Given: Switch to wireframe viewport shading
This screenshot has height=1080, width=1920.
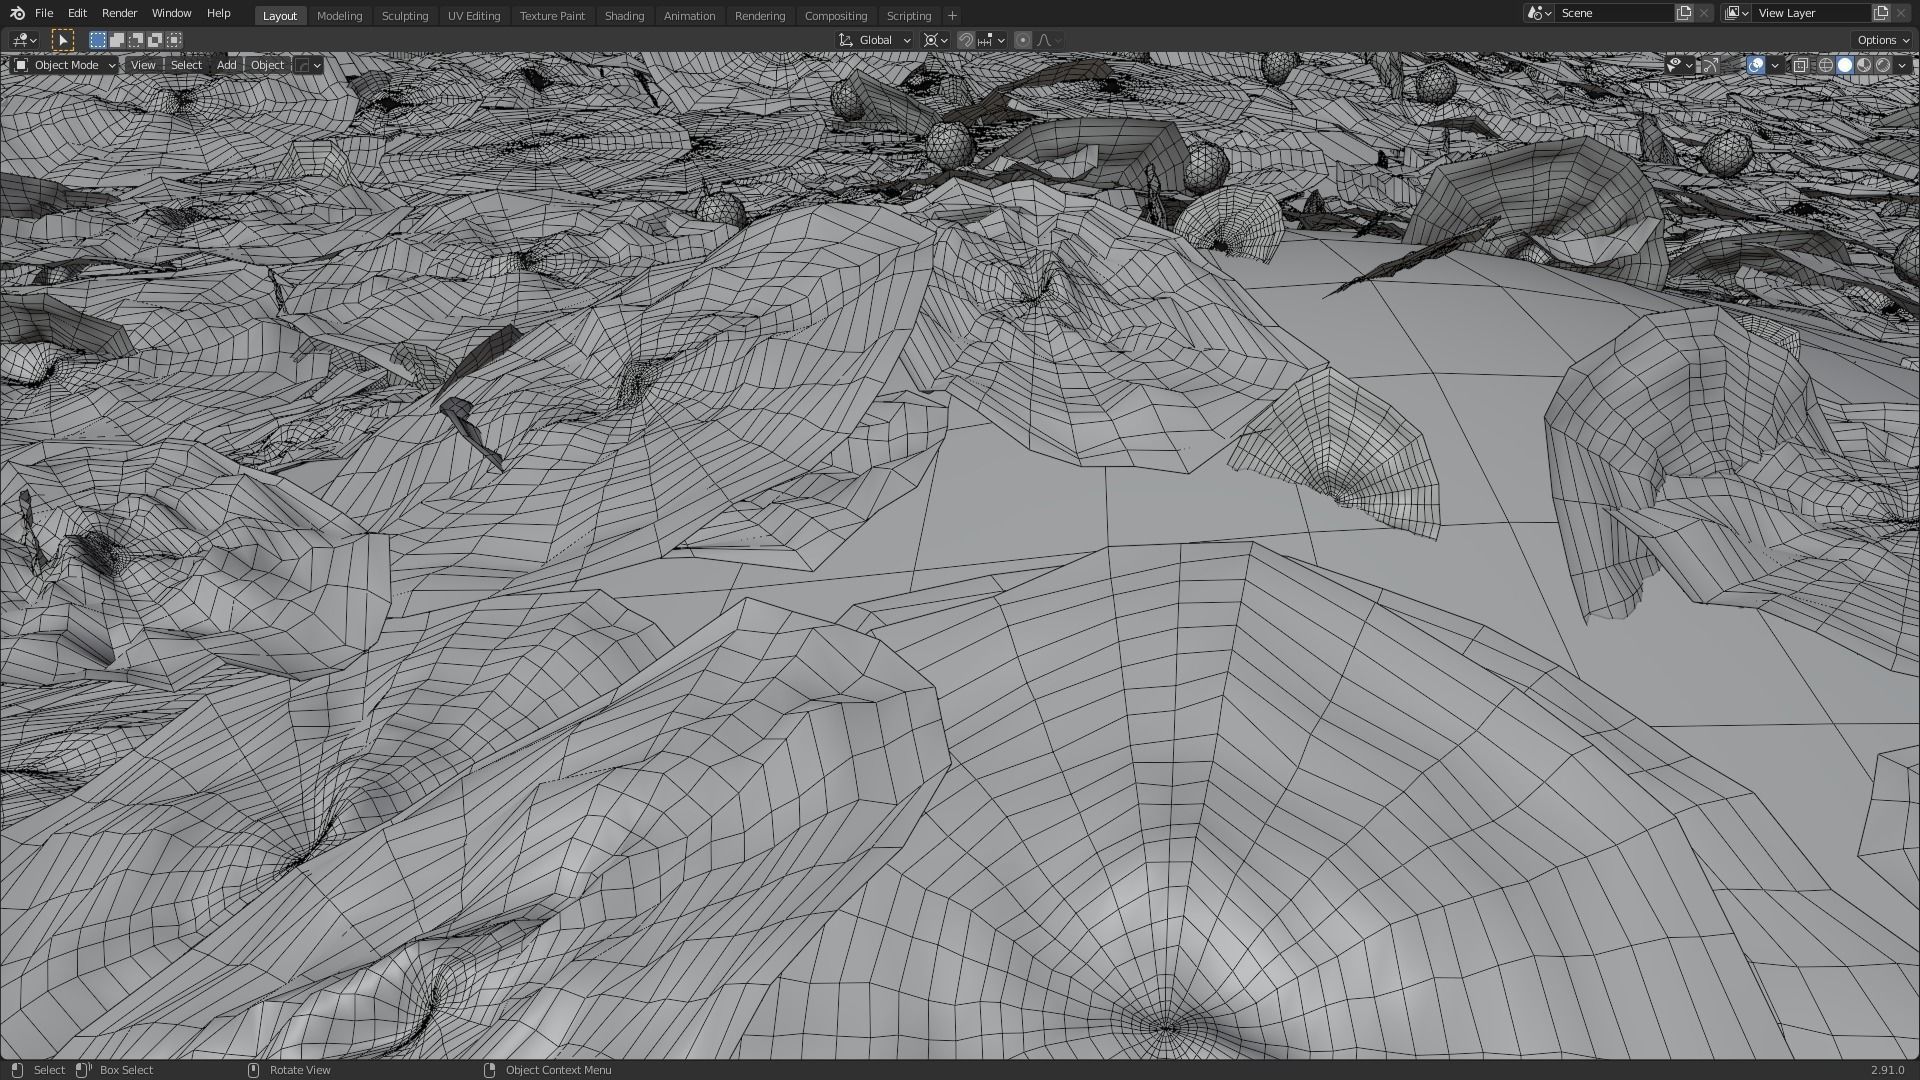Looking at the screenshot, I should point(1825,65).
